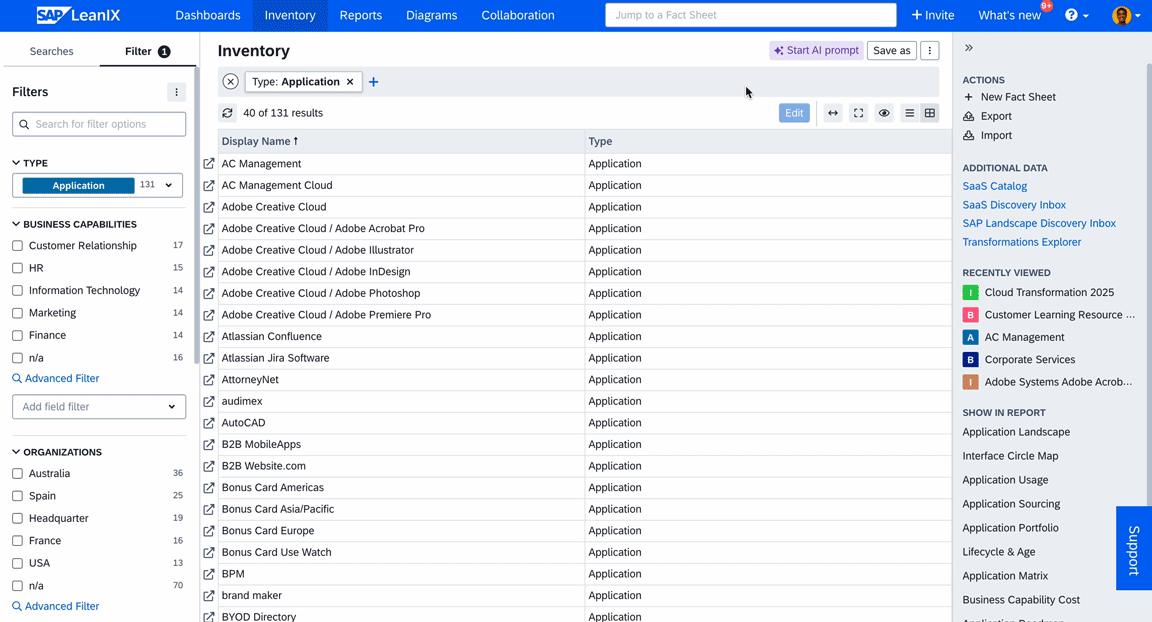Click the Import action
1152x622 pixels.
[987, 135]
